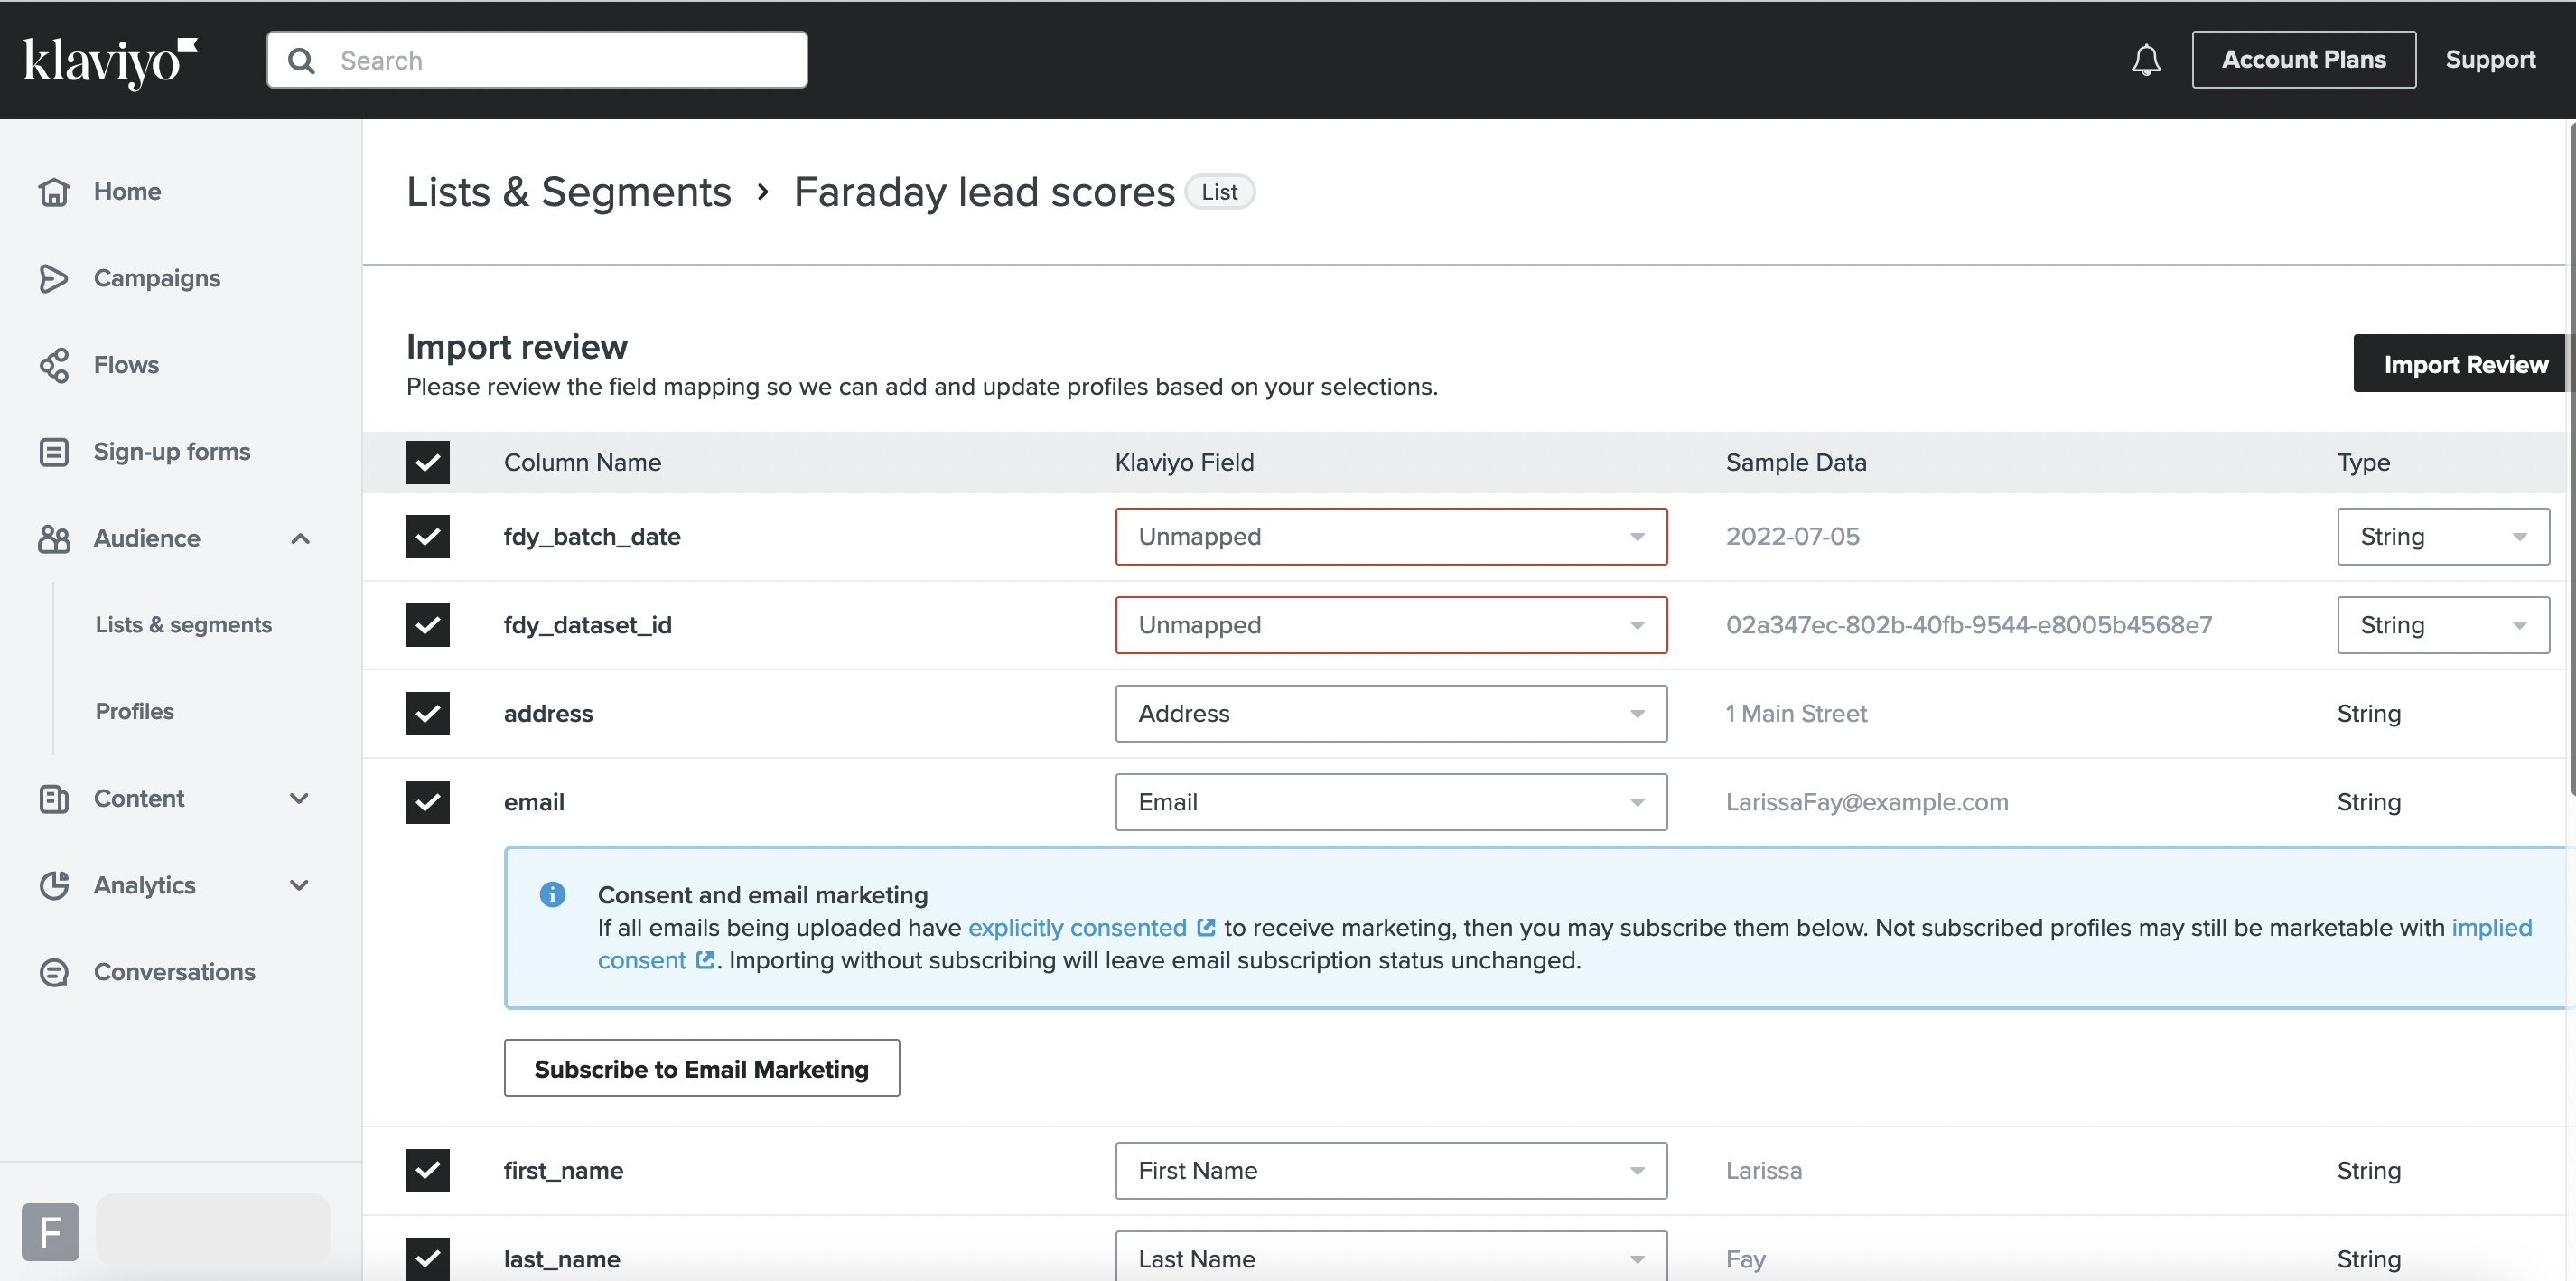The width and height of the screenshot is (2576, 1281).
Task: Click the Conversations chat icon
Action: coord(54,972)
